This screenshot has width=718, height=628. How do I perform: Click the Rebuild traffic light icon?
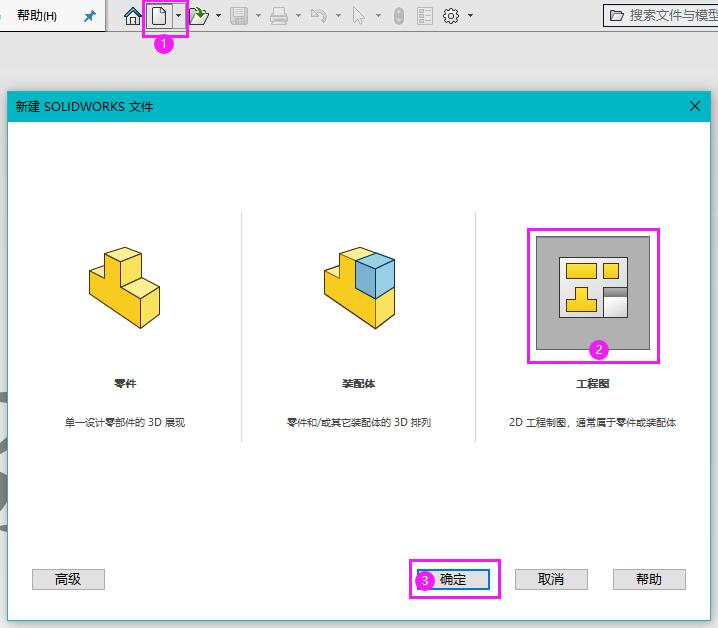pos(399,16)
